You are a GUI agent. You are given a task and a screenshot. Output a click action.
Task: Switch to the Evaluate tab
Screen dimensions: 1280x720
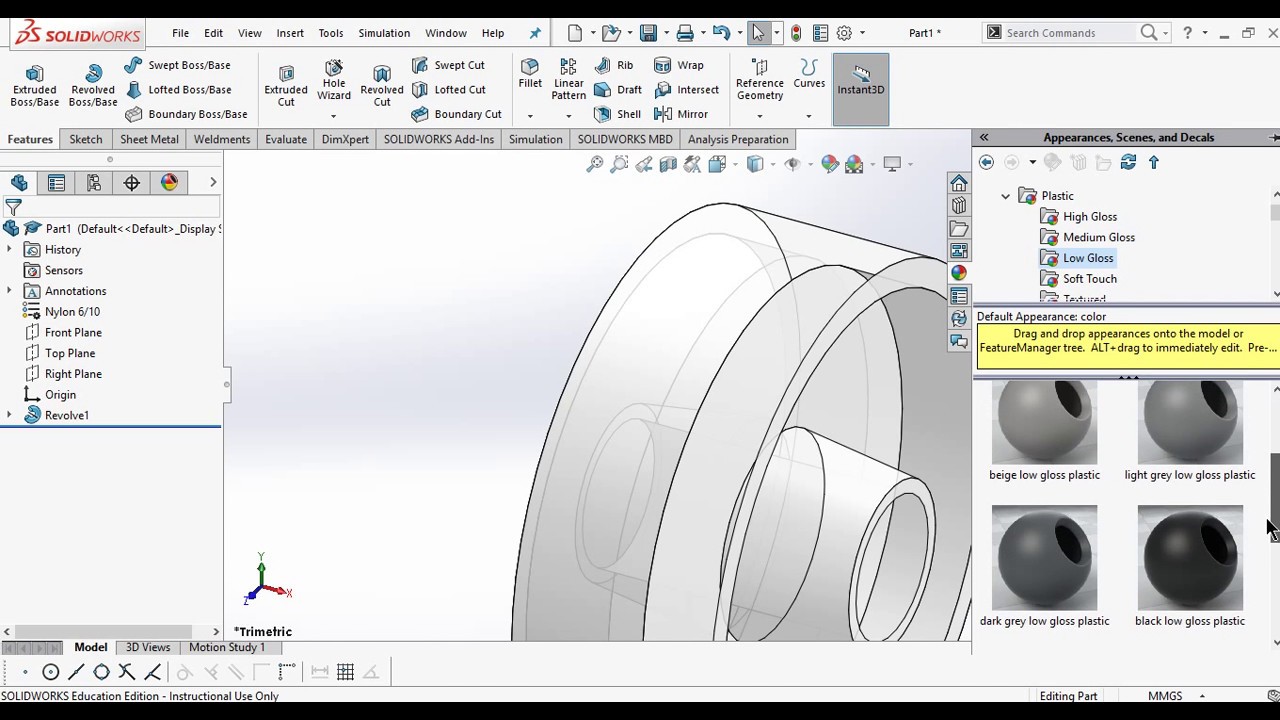click(286, 139)
